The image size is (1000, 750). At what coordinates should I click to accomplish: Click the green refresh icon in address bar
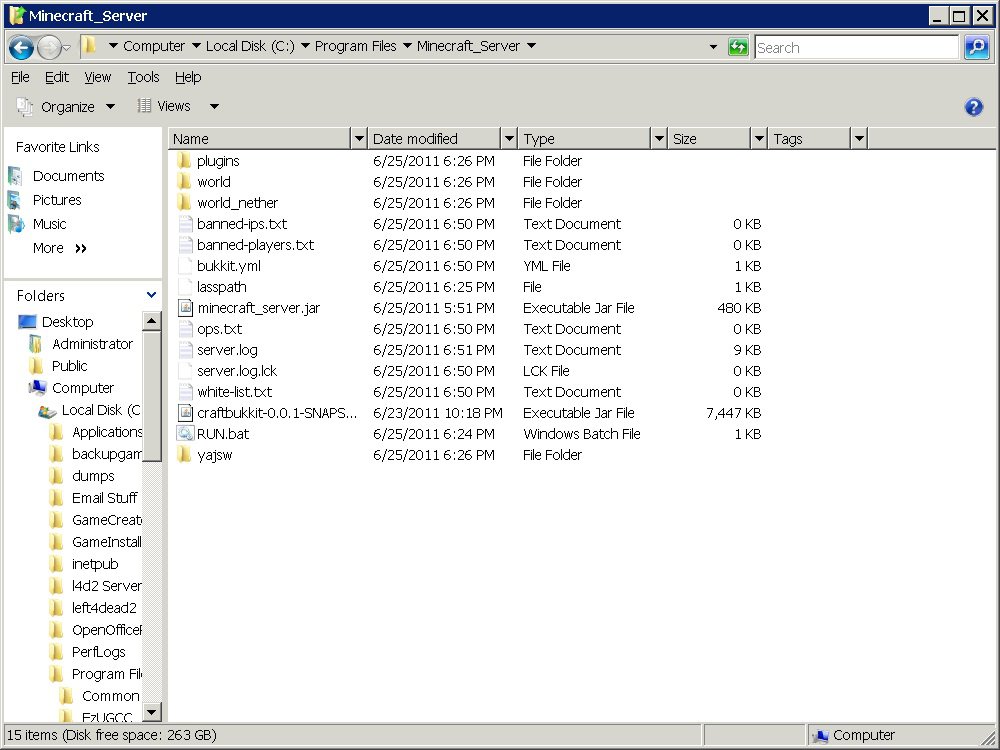tap(738, 47)
